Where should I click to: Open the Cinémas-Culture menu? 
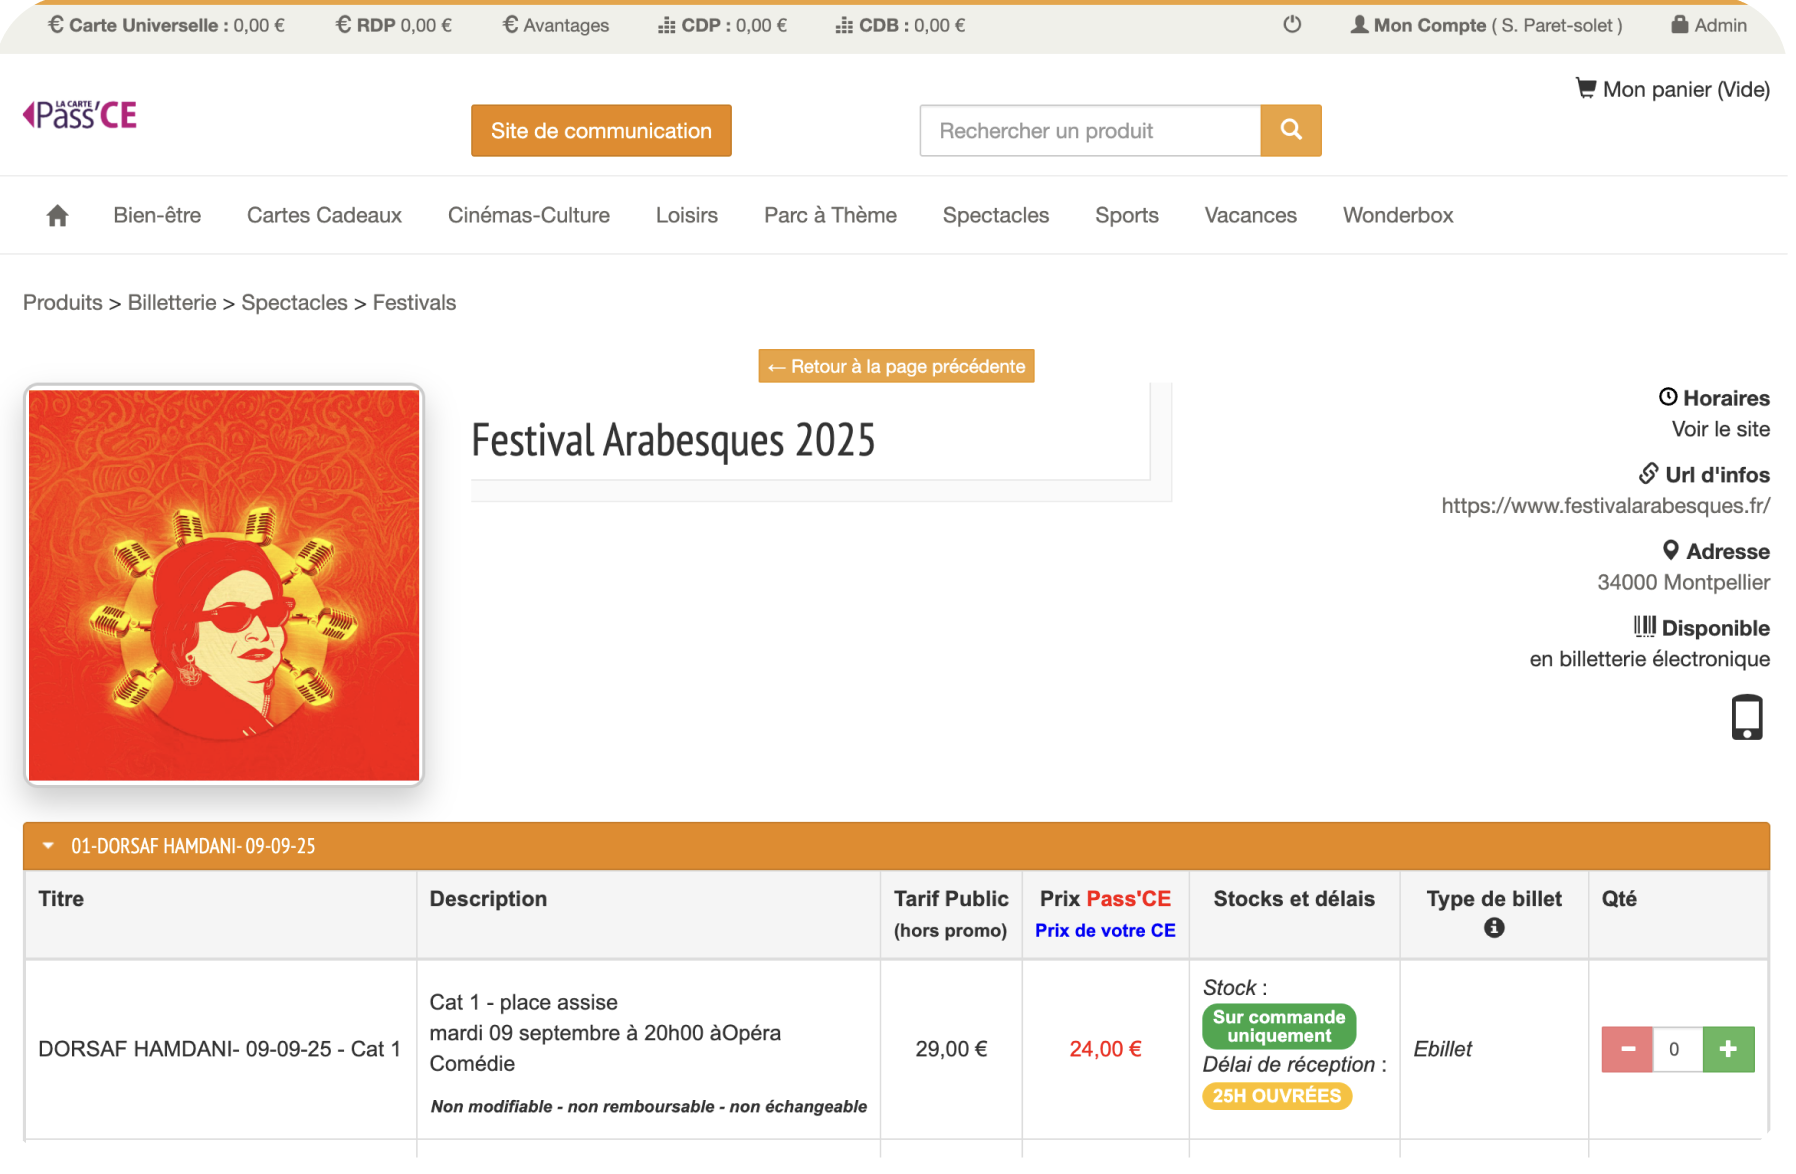click(529, 215)
